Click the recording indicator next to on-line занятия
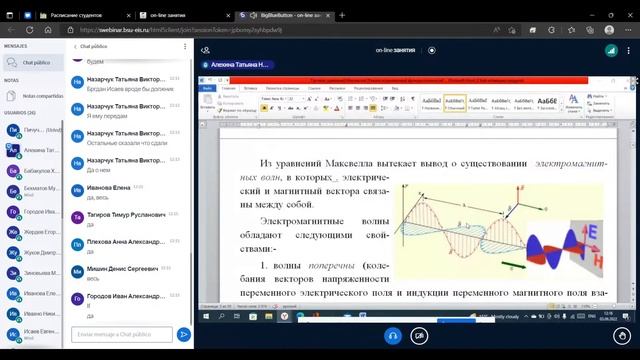The height and width of the screenshot is (360, 640). point(432,50)
